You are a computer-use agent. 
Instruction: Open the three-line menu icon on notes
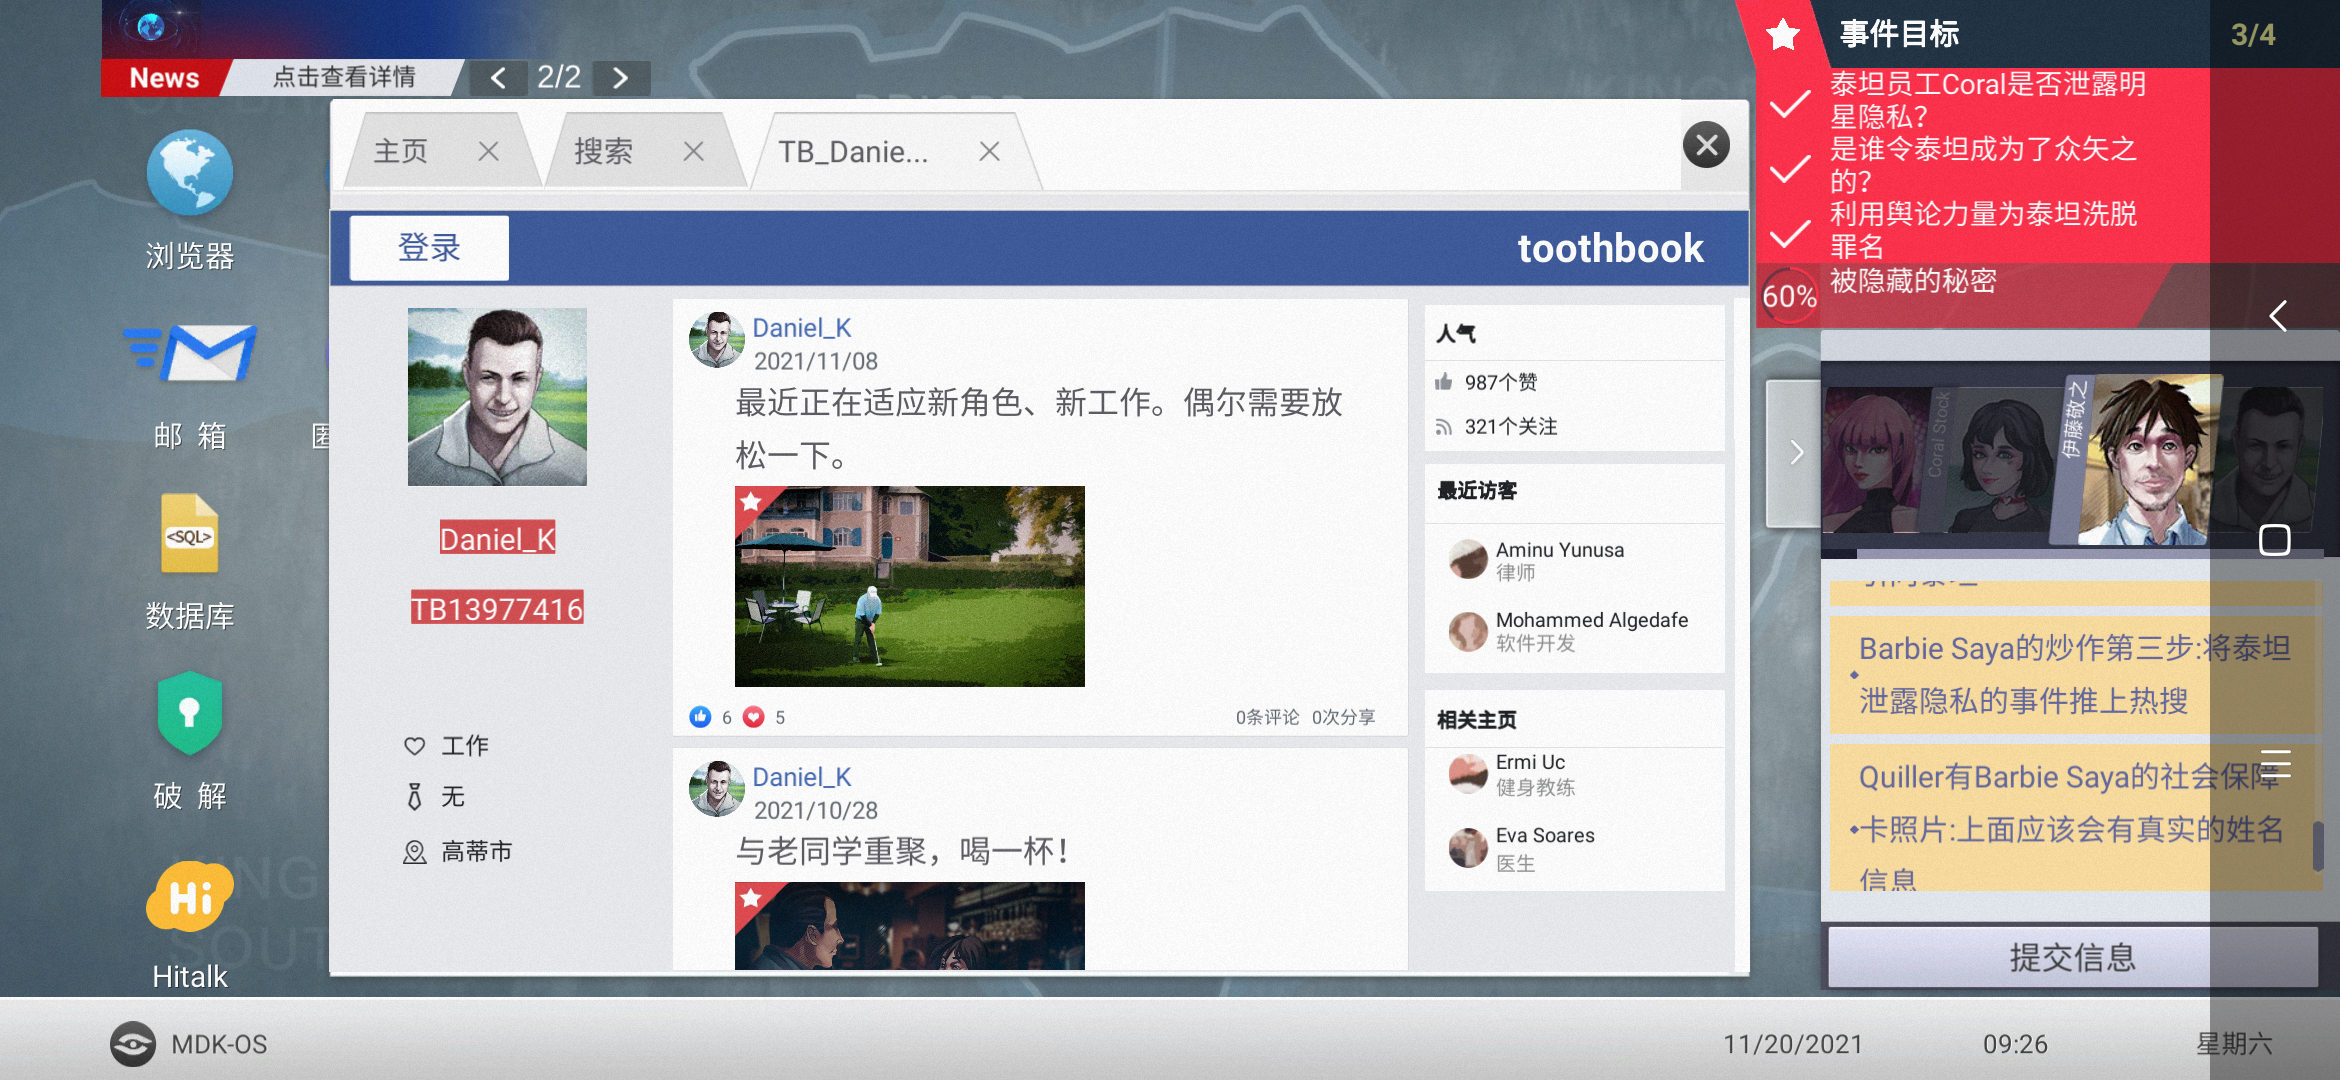[x=2275, y=763]
